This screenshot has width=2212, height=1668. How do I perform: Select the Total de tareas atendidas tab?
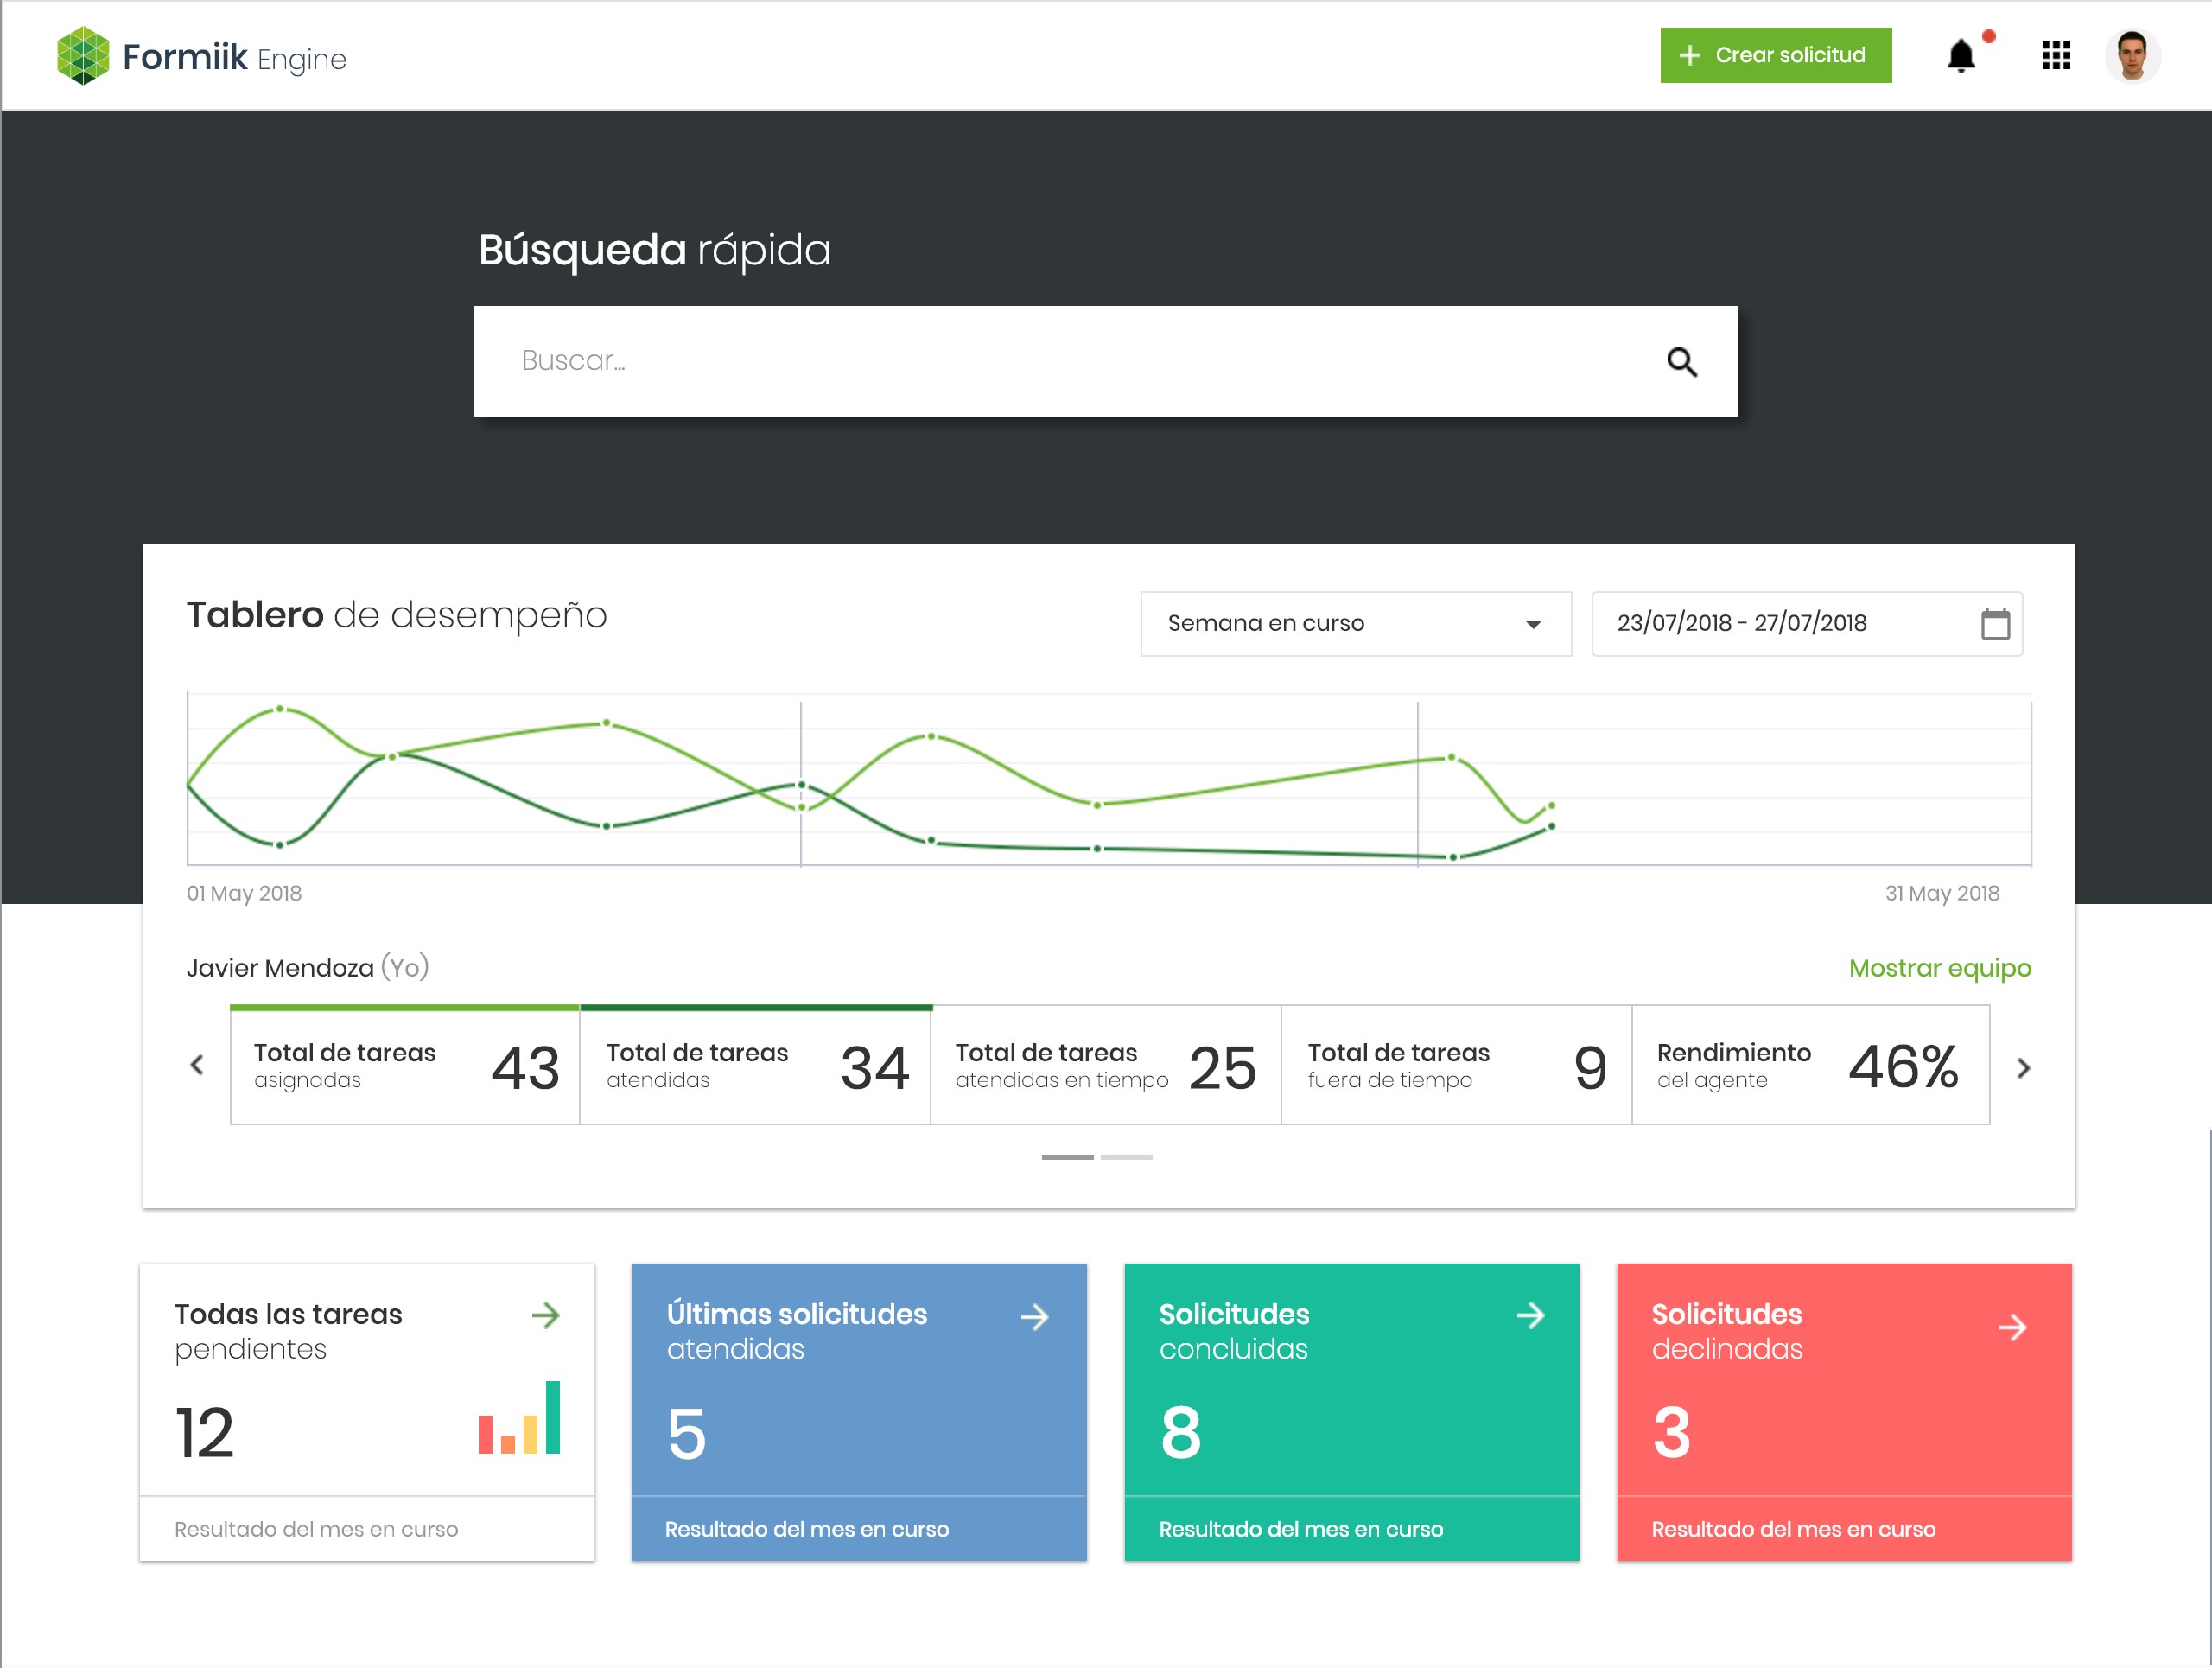[755, 1066]
